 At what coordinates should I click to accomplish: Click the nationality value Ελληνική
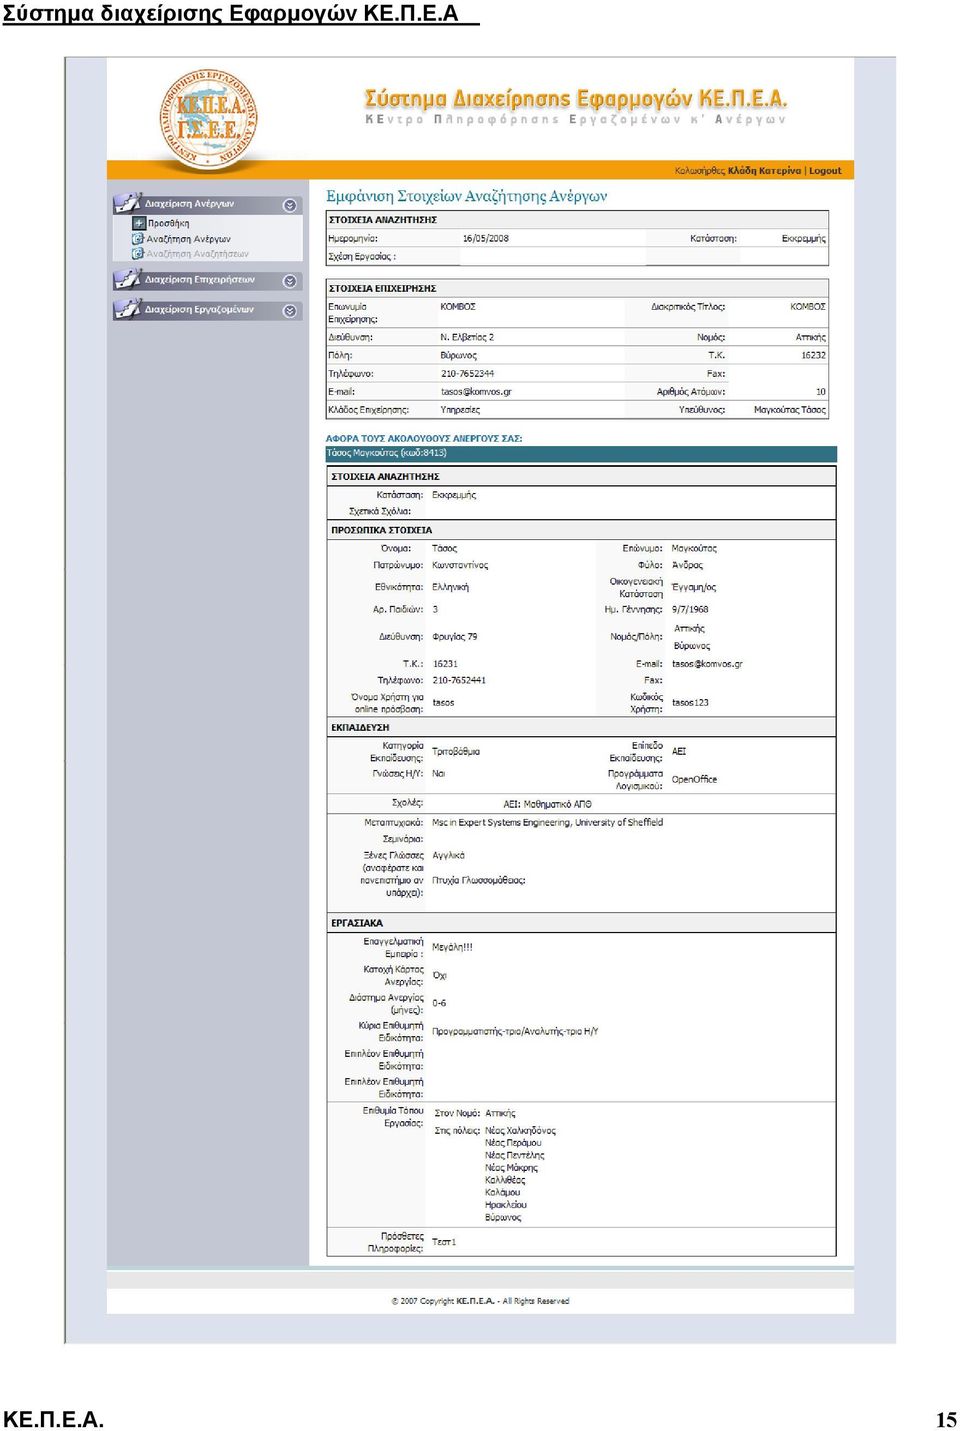tap(450, 587)
